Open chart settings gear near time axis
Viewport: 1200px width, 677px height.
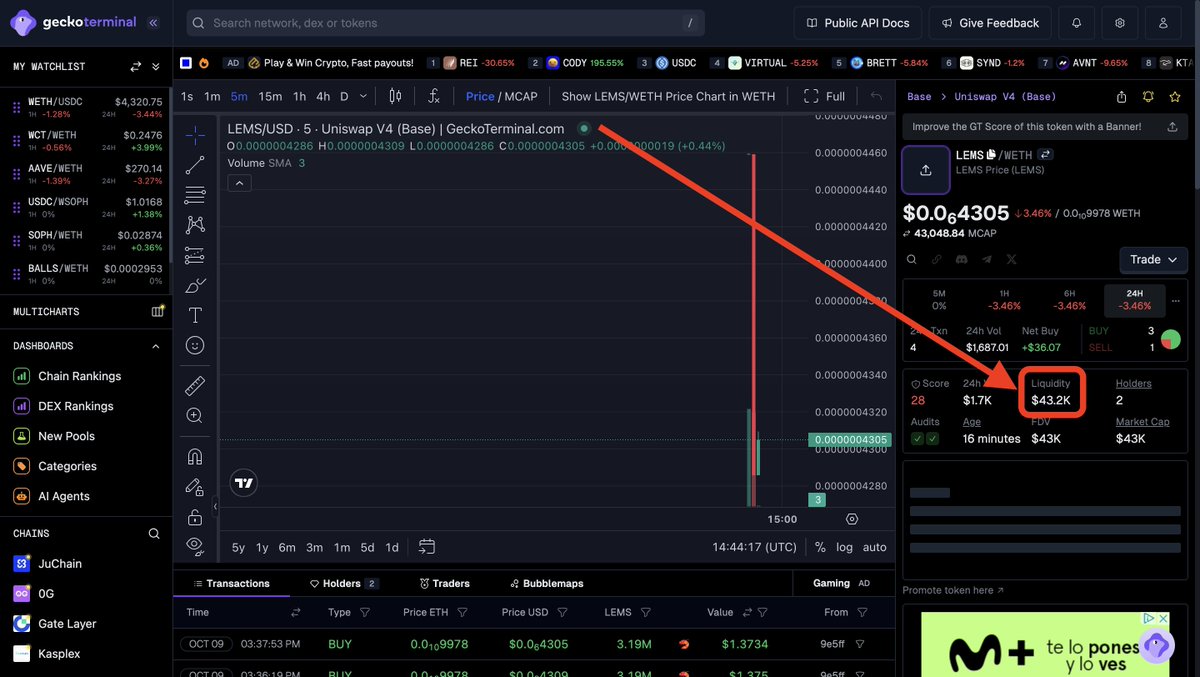click(x=852, y=519)
